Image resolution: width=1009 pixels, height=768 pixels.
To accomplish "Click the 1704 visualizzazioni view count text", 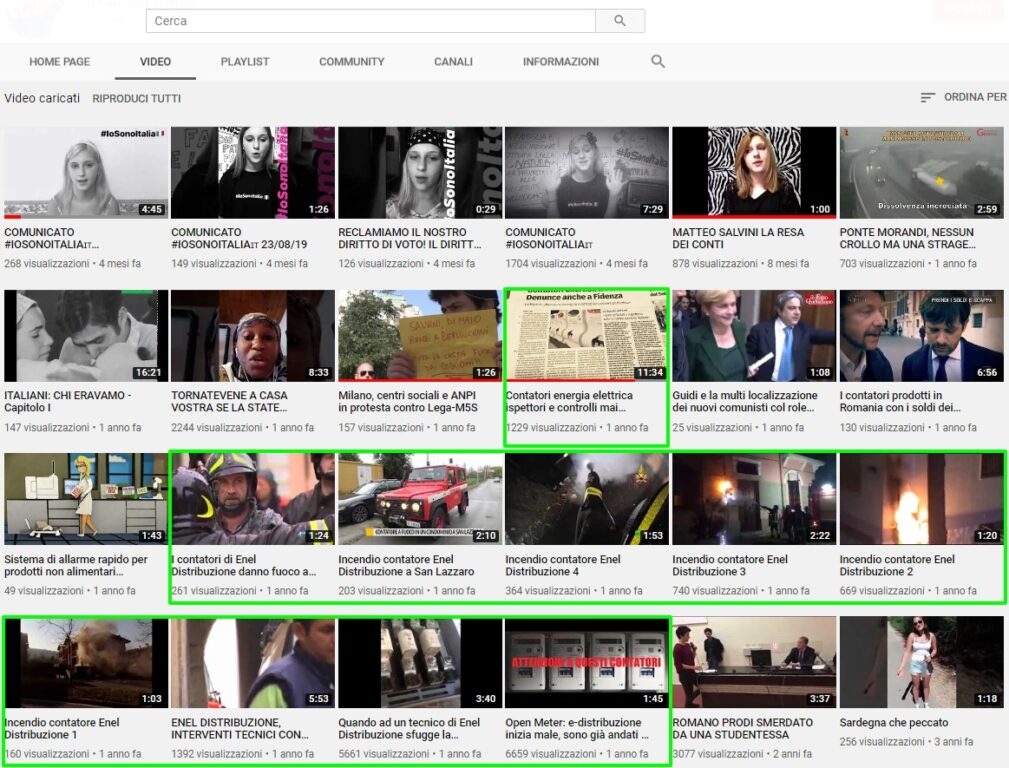I will coord(550,263).
